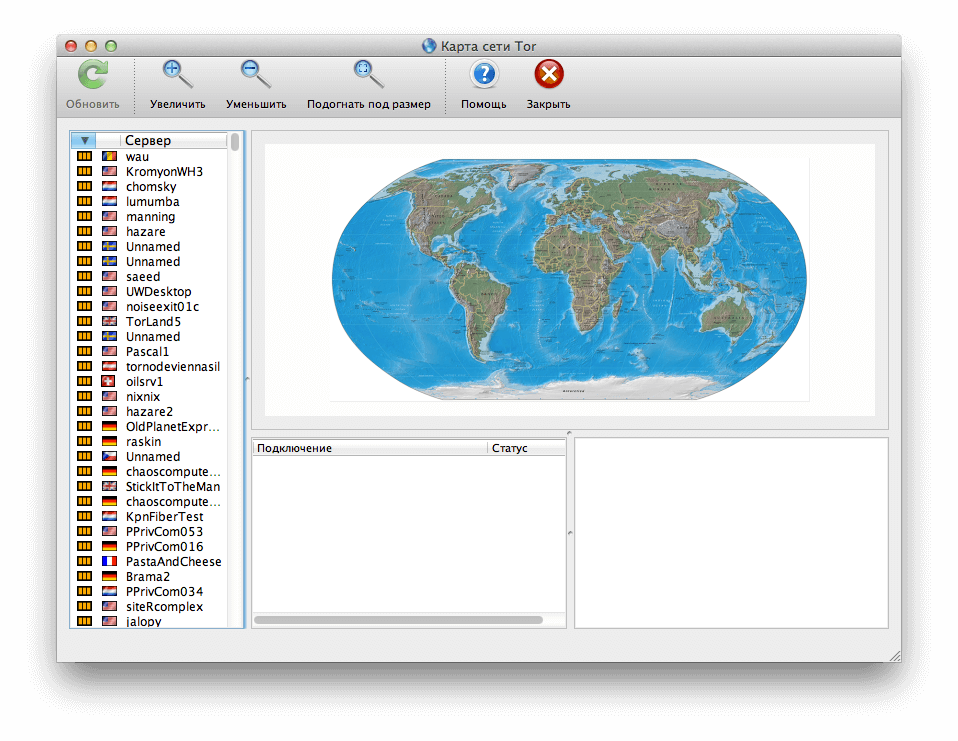This screenshot has height=741, width=958.
Task: Click the status bars icon beside UWDesktop
Action: [x=84, y=291]
